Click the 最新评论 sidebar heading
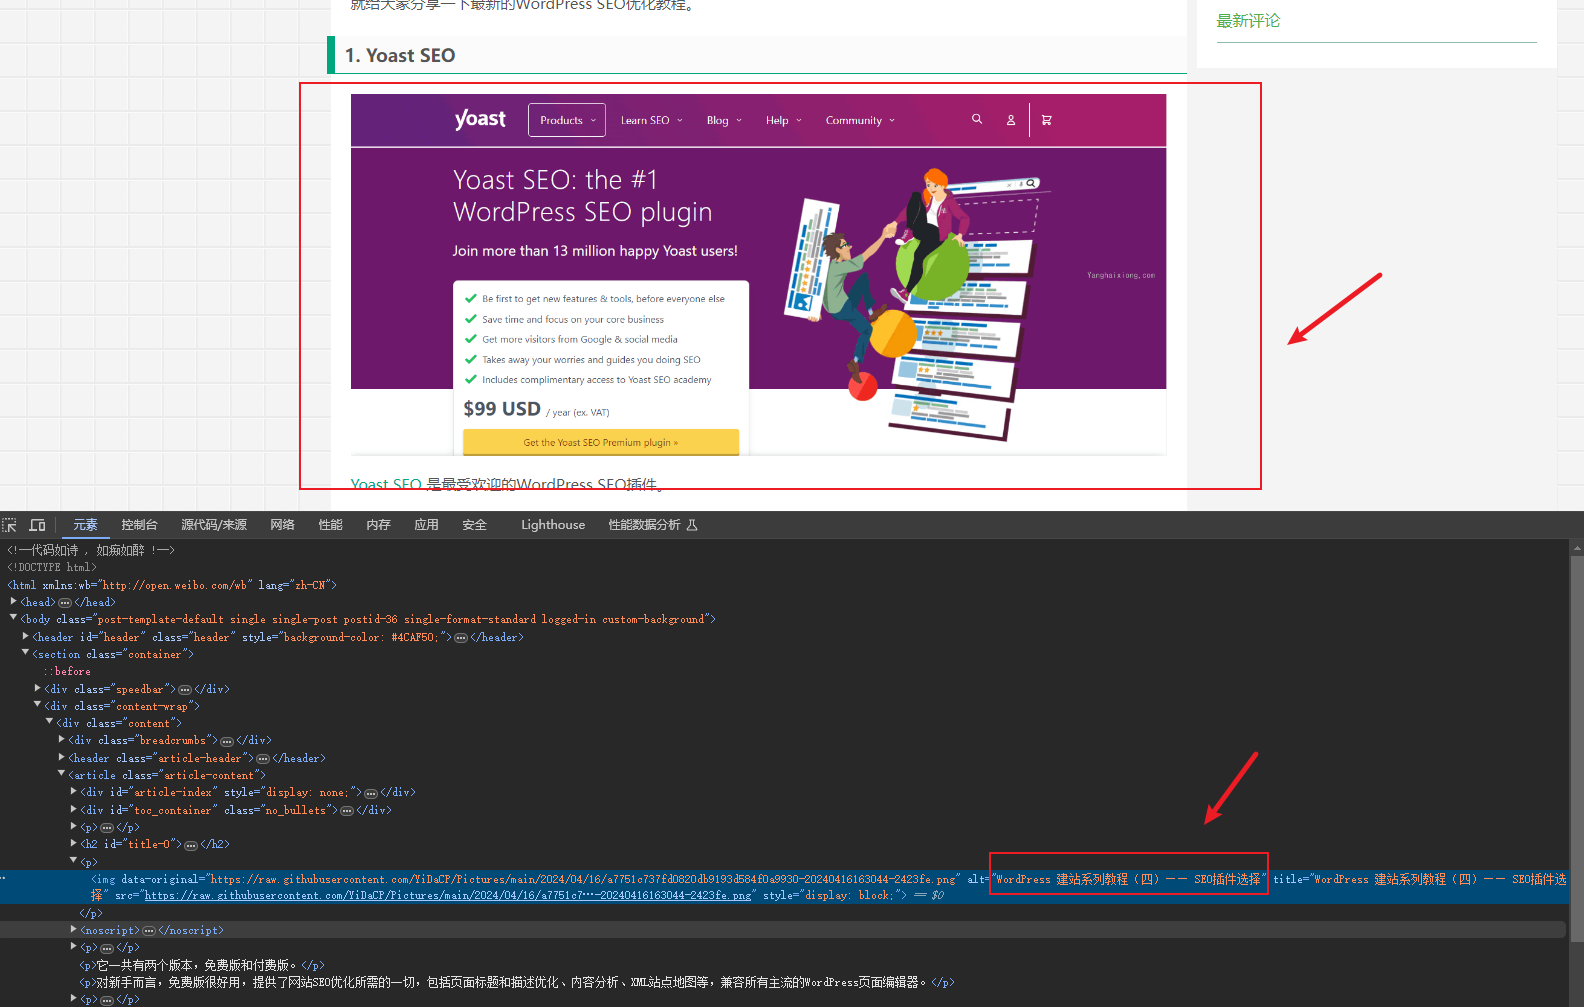Screen dimensions: 1584x1007 [x=1248, y=21]
